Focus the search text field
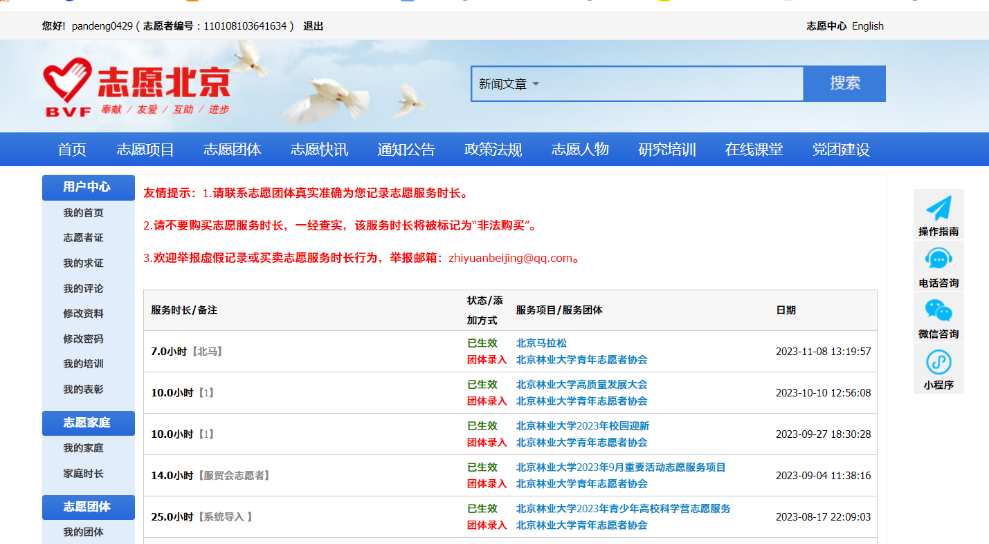This screenshot has width=989, height=544. 672,84
